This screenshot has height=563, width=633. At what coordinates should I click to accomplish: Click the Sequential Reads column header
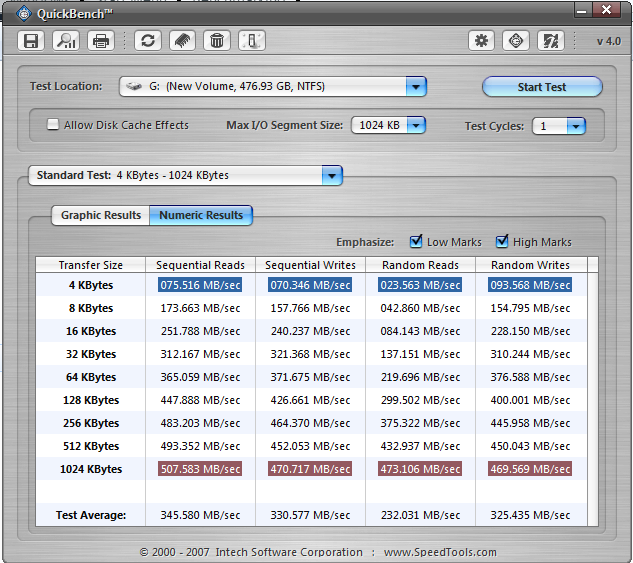point(200,265)
